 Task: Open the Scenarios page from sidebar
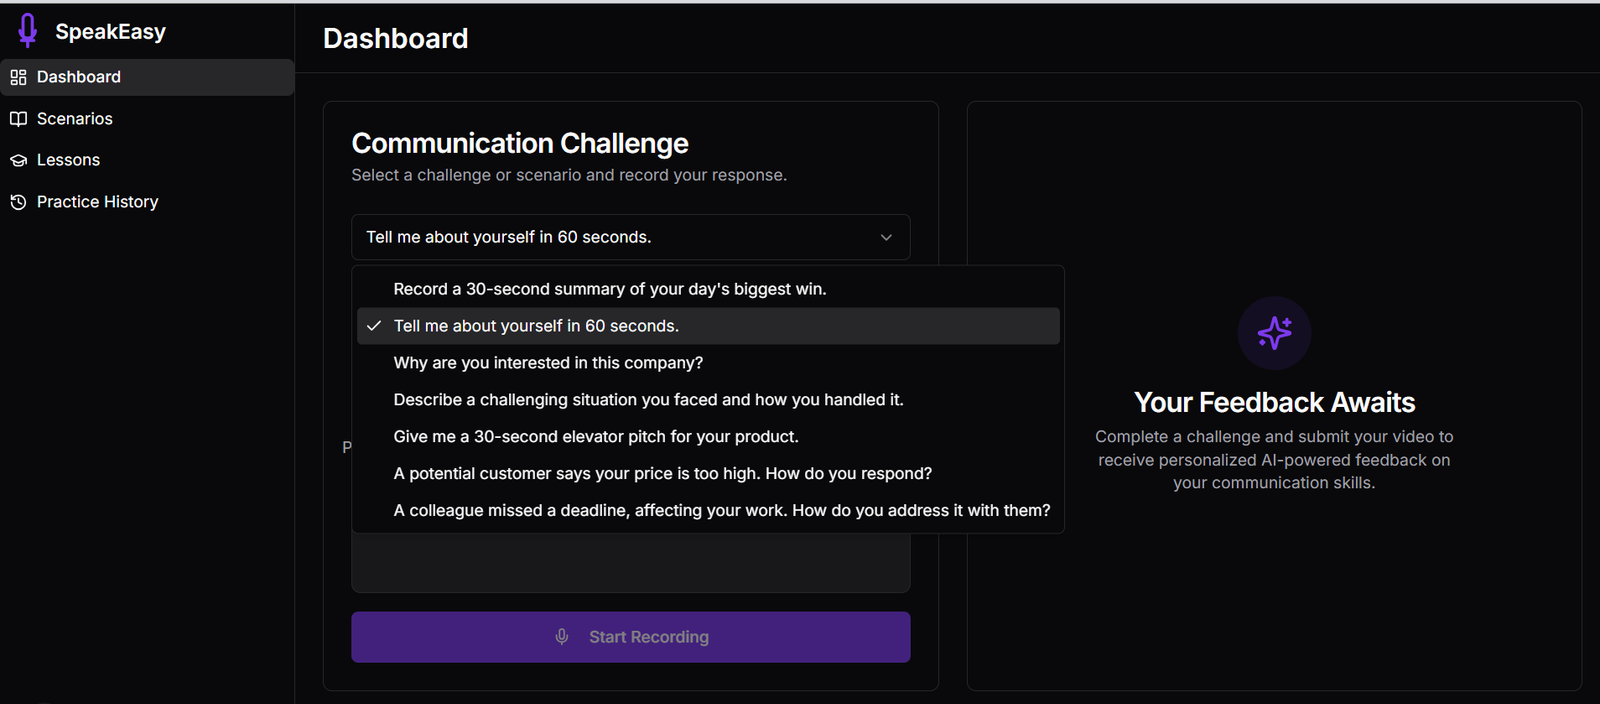click(x=75, y=119)
